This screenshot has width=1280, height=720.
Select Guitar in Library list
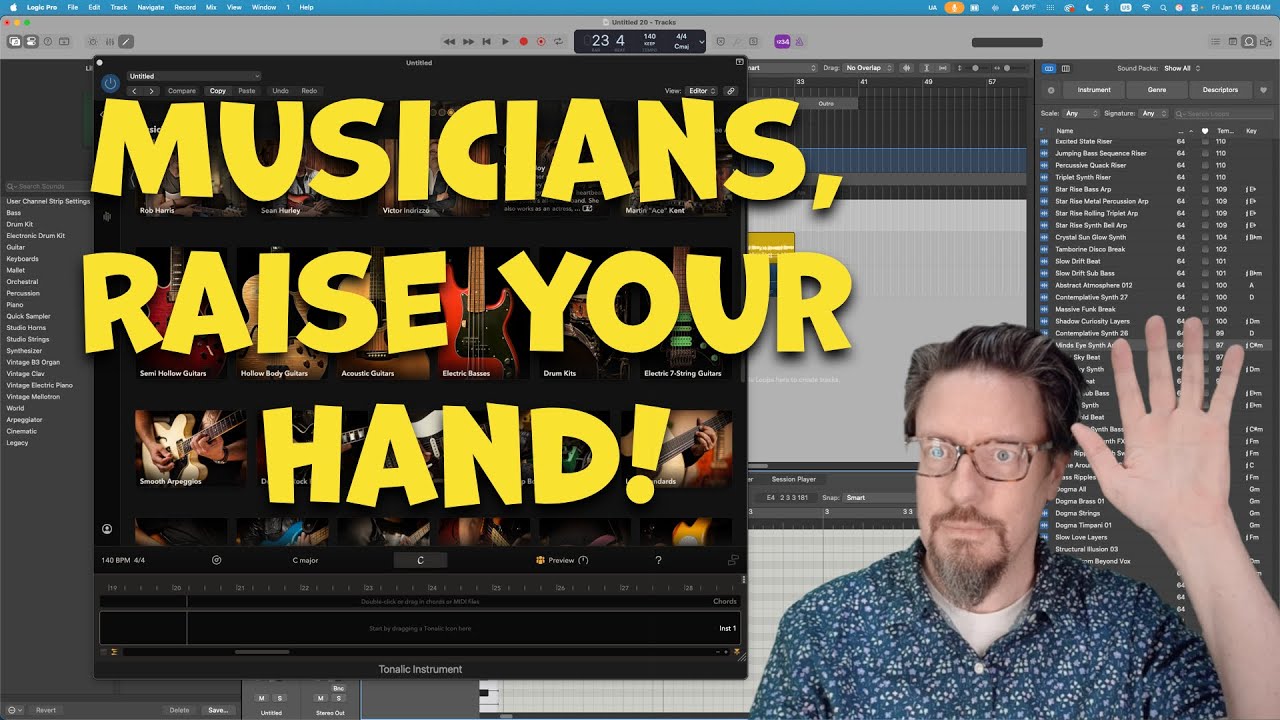pos(16,247)
